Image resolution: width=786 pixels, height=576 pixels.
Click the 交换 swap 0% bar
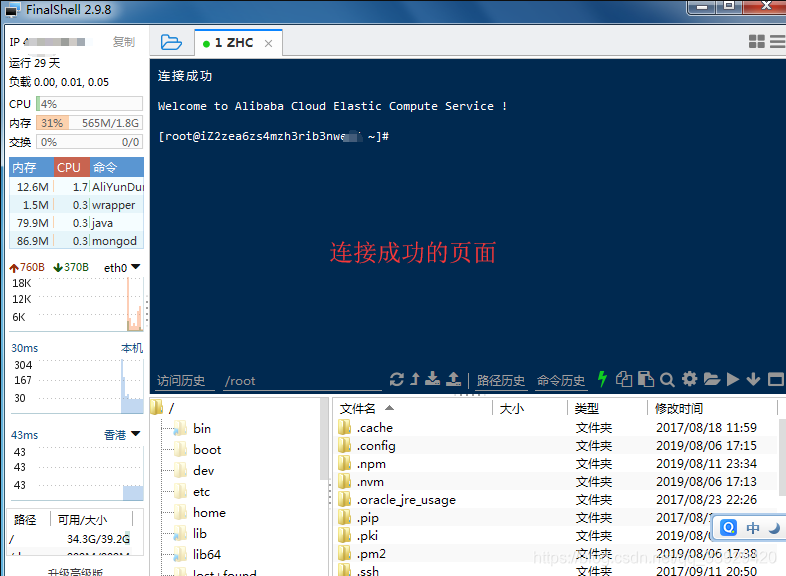point(89,142)
